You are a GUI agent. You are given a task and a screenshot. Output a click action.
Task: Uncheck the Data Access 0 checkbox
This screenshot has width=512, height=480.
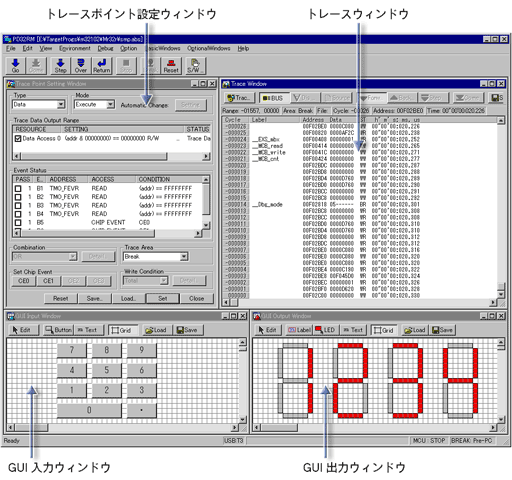[18, 138]
